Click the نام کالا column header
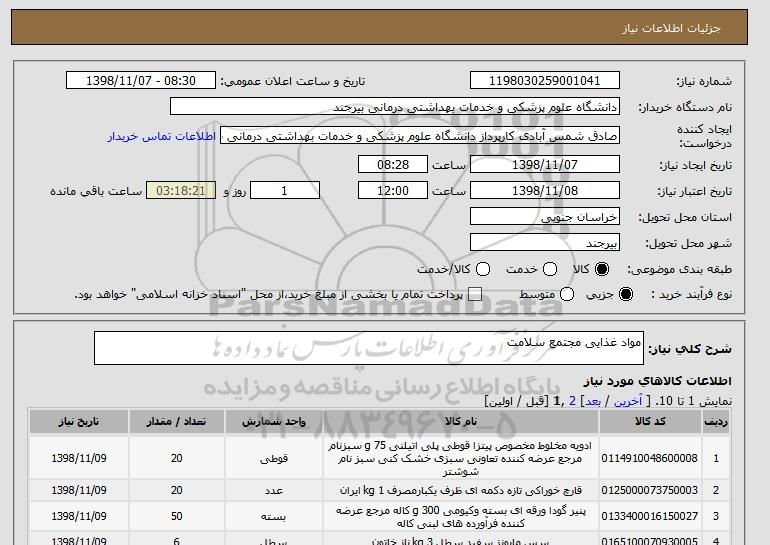This screenshot has height=545, width=770. 461,422
